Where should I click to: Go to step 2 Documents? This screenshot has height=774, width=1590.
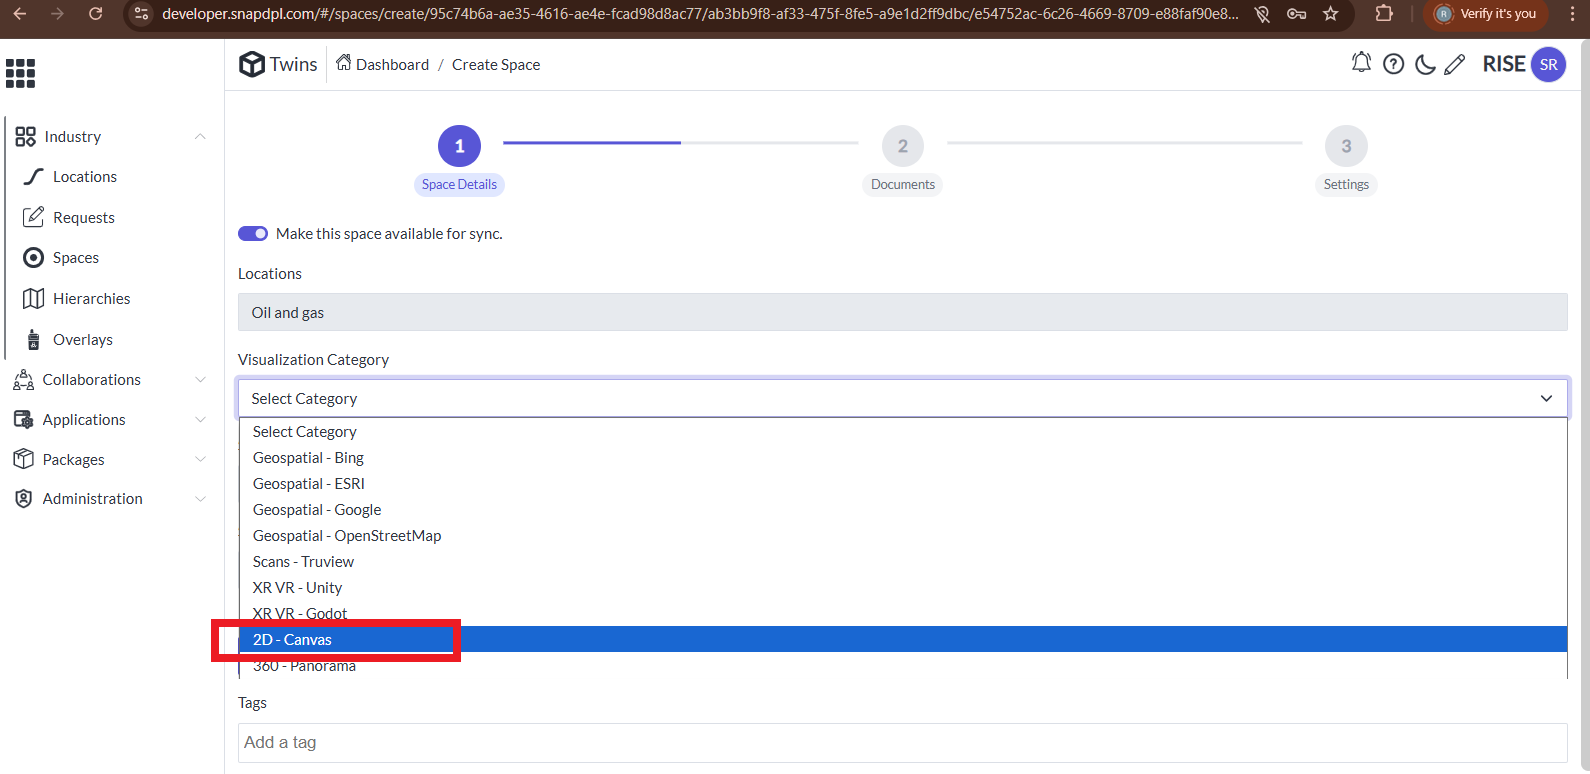(x=903, y=146)
